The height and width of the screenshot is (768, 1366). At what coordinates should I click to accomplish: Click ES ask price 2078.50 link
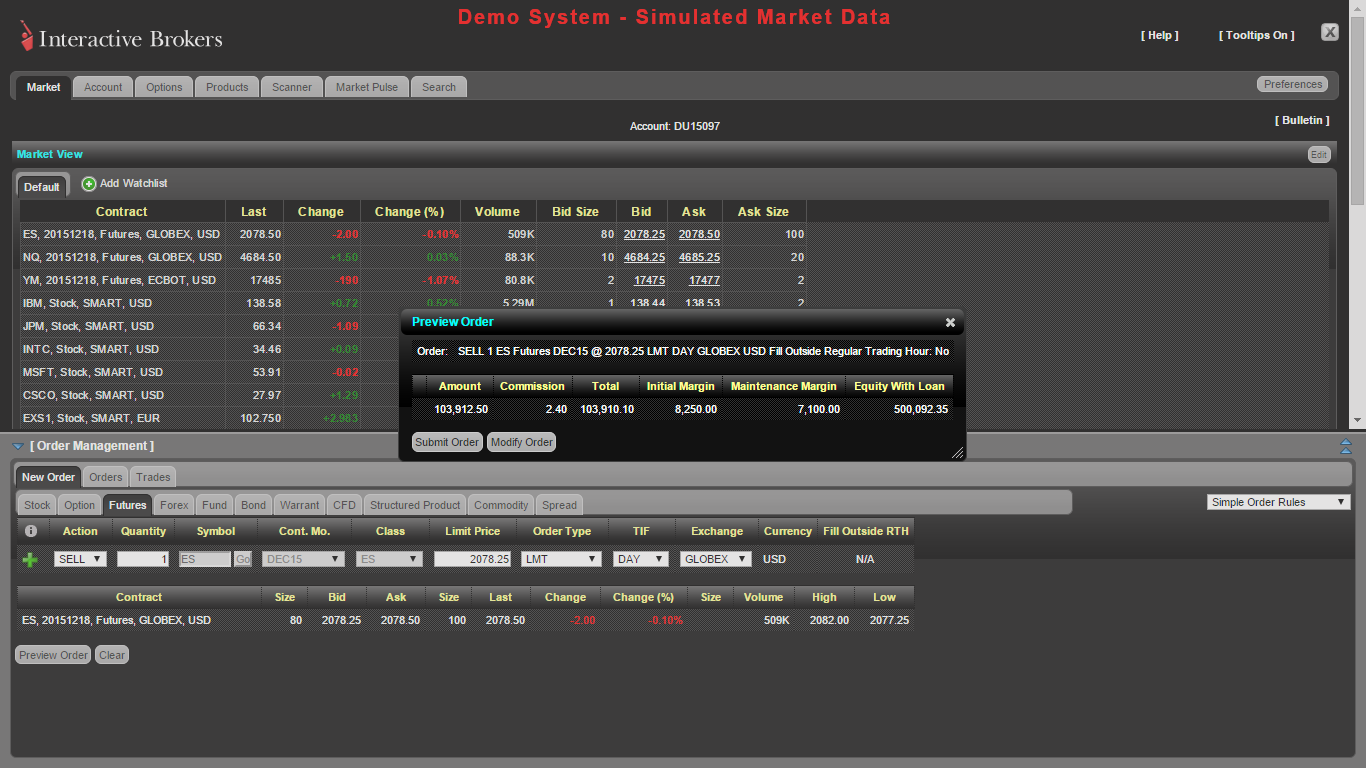(x=699, y=234)
